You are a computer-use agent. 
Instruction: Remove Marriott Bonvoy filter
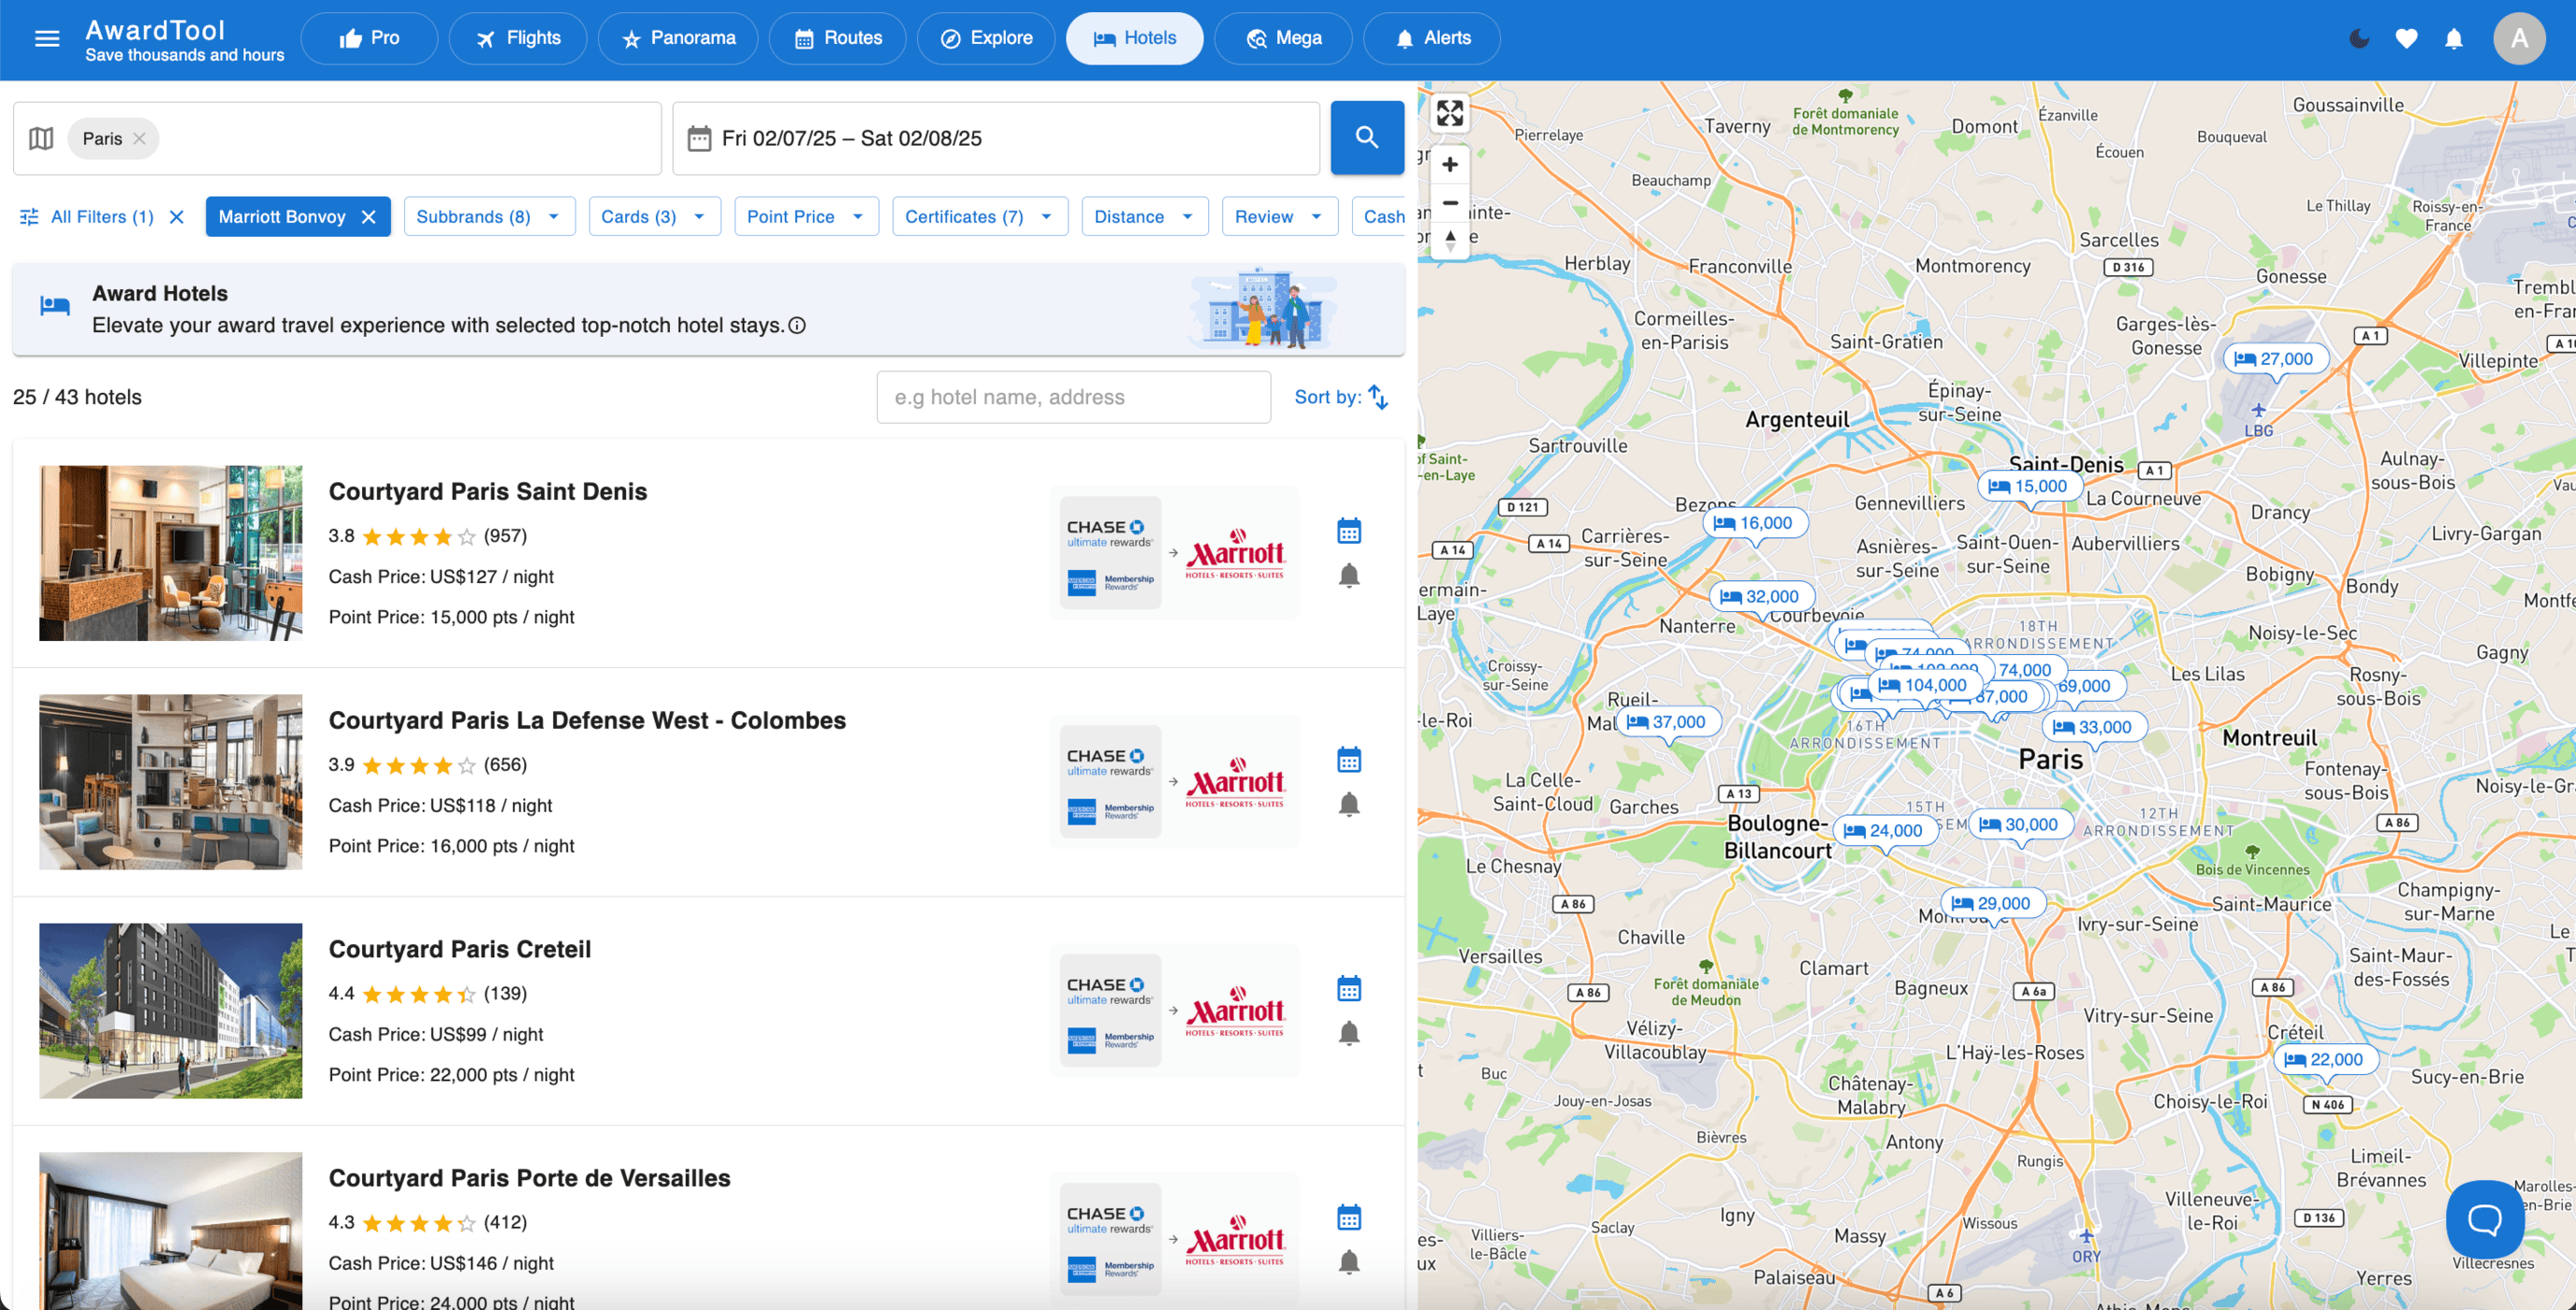pyautogui.click(x=369, y=216)
